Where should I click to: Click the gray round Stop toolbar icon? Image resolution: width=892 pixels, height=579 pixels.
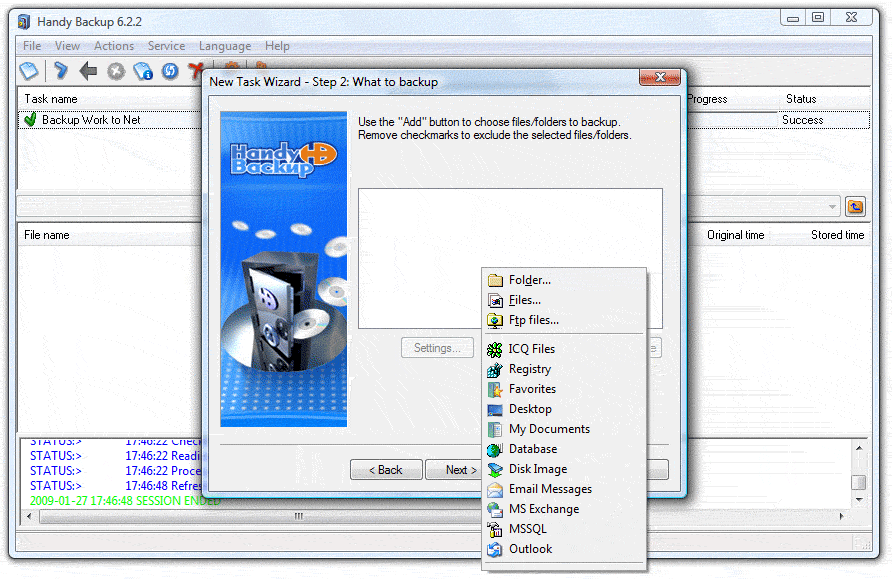116,71
